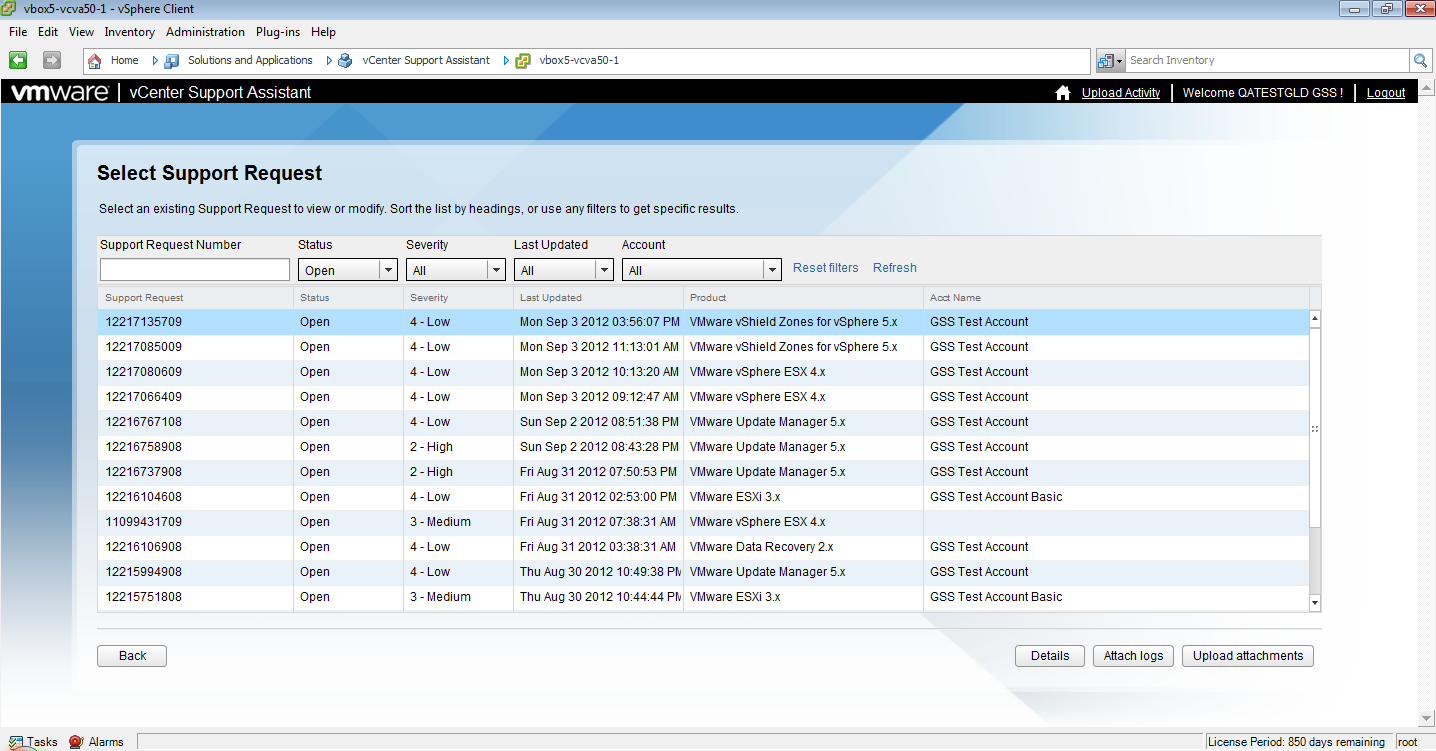Click the Upload attachments button

(1248, 656)
